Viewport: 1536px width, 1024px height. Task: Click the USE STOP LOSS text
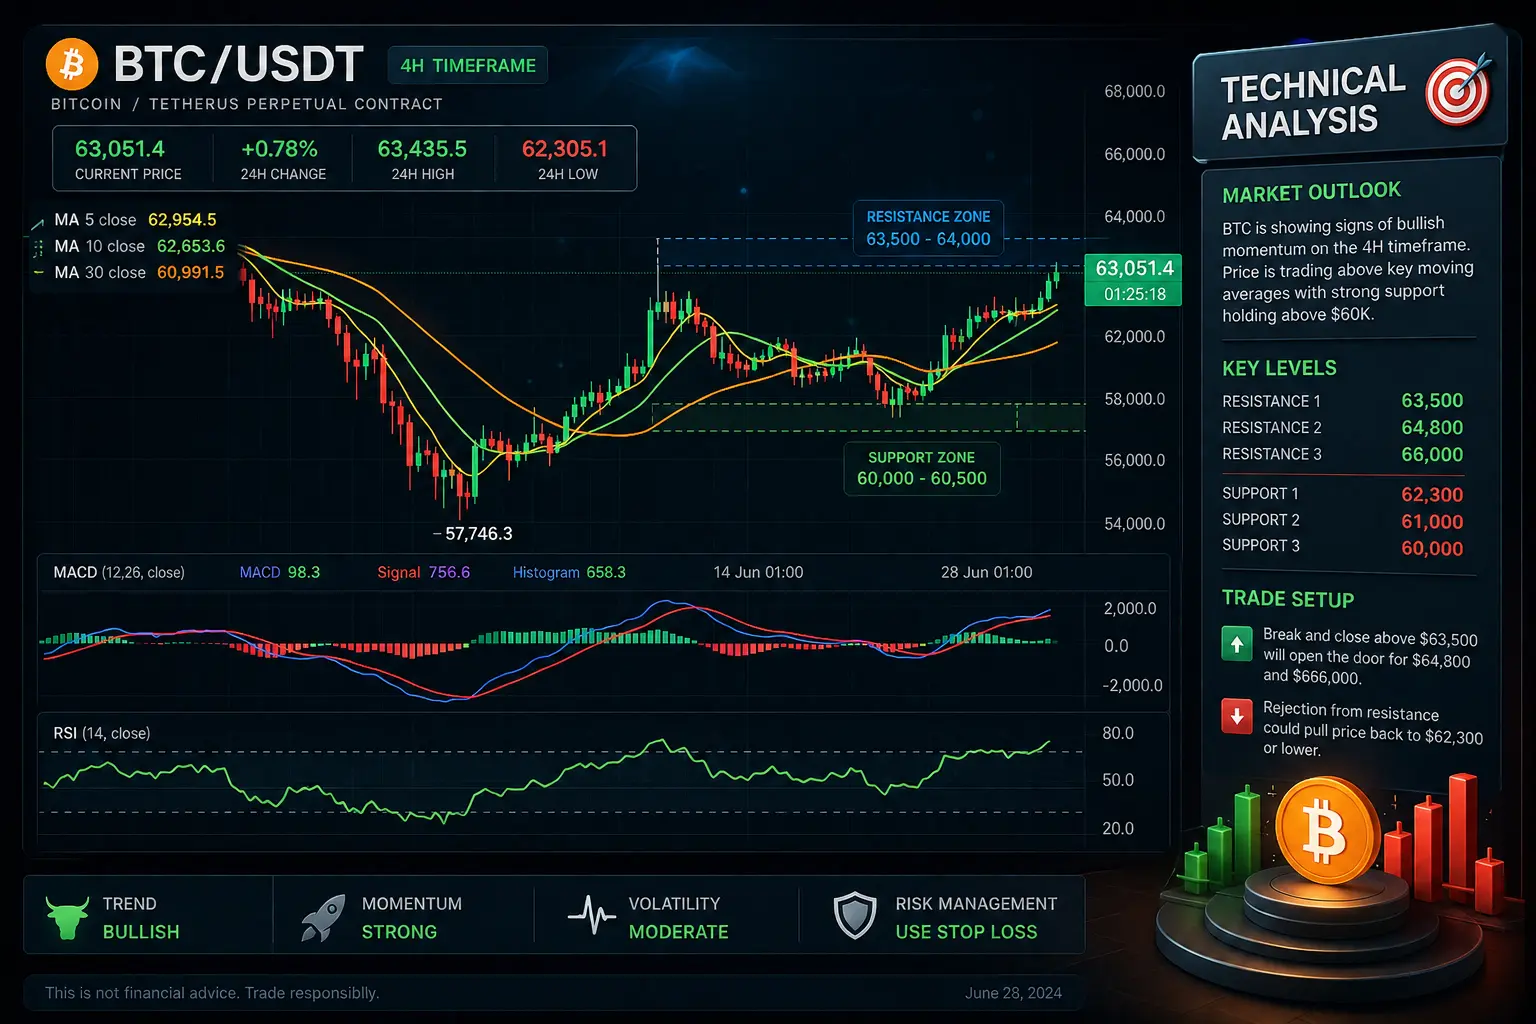966,932
